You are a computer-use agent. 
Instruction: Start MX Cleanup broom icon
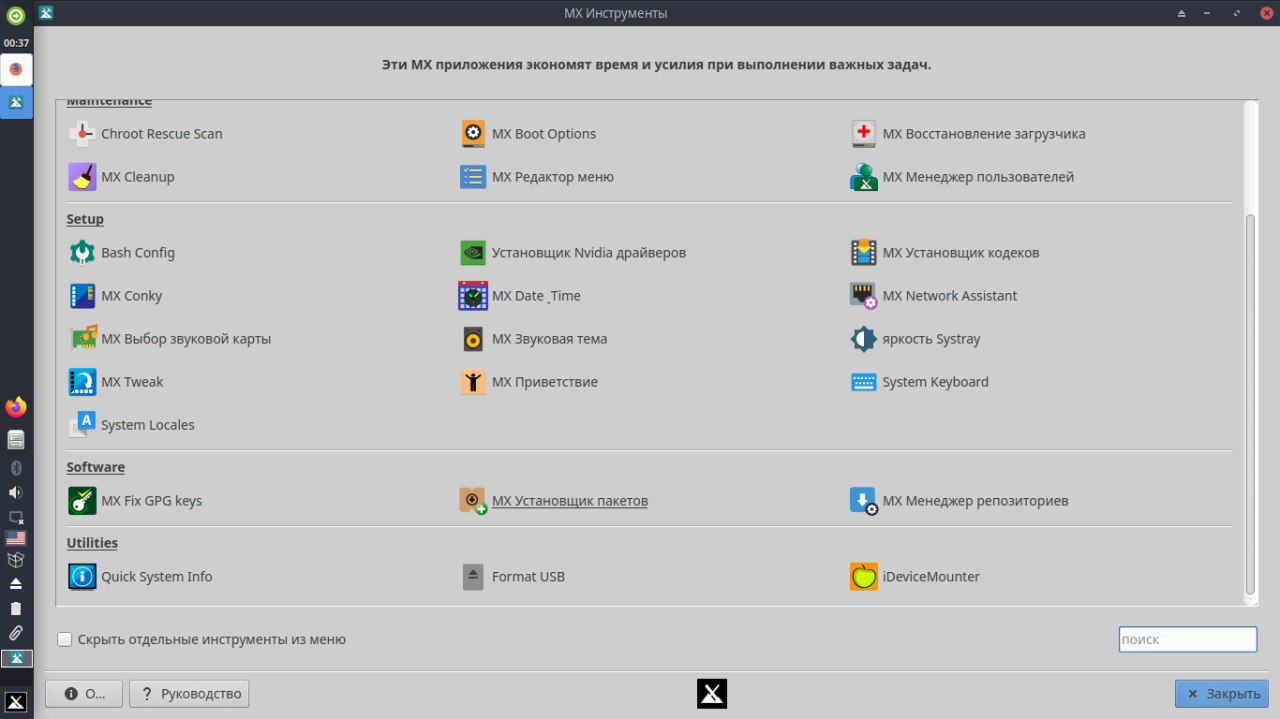coord(82,177)
